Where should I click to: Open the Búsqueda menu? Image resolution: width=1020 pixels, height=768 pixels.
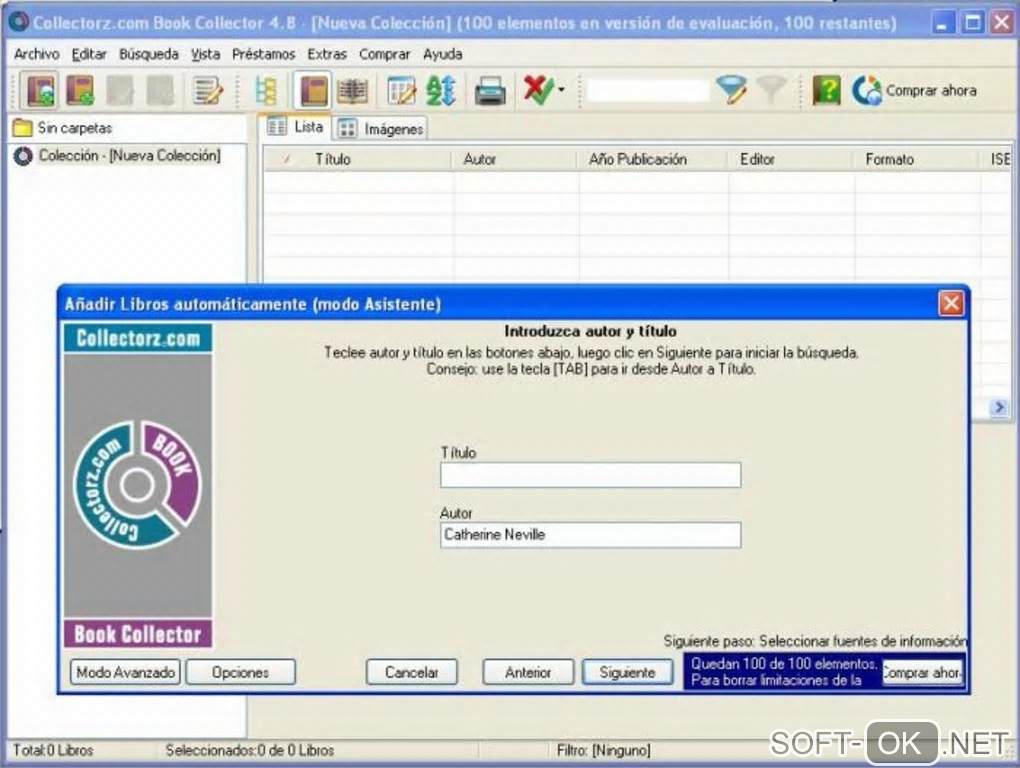148,54
